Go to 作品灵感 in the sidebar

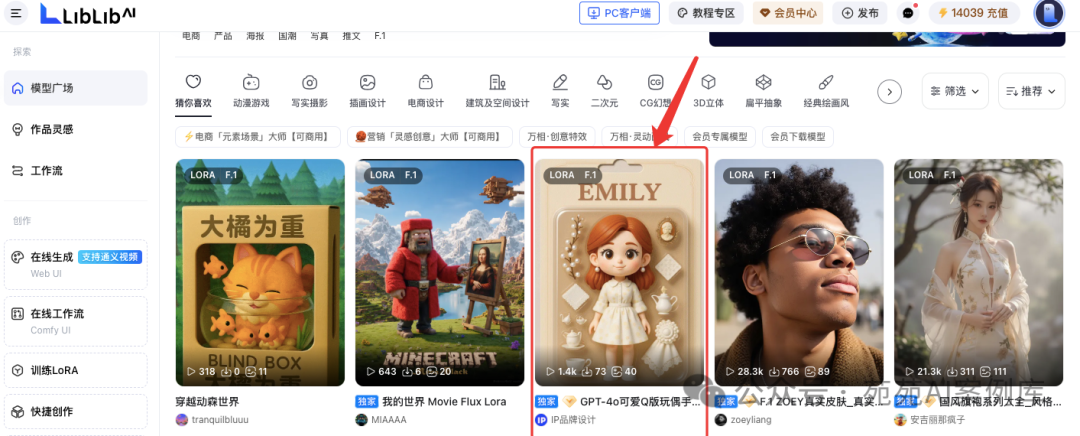[x=52, y=129]
